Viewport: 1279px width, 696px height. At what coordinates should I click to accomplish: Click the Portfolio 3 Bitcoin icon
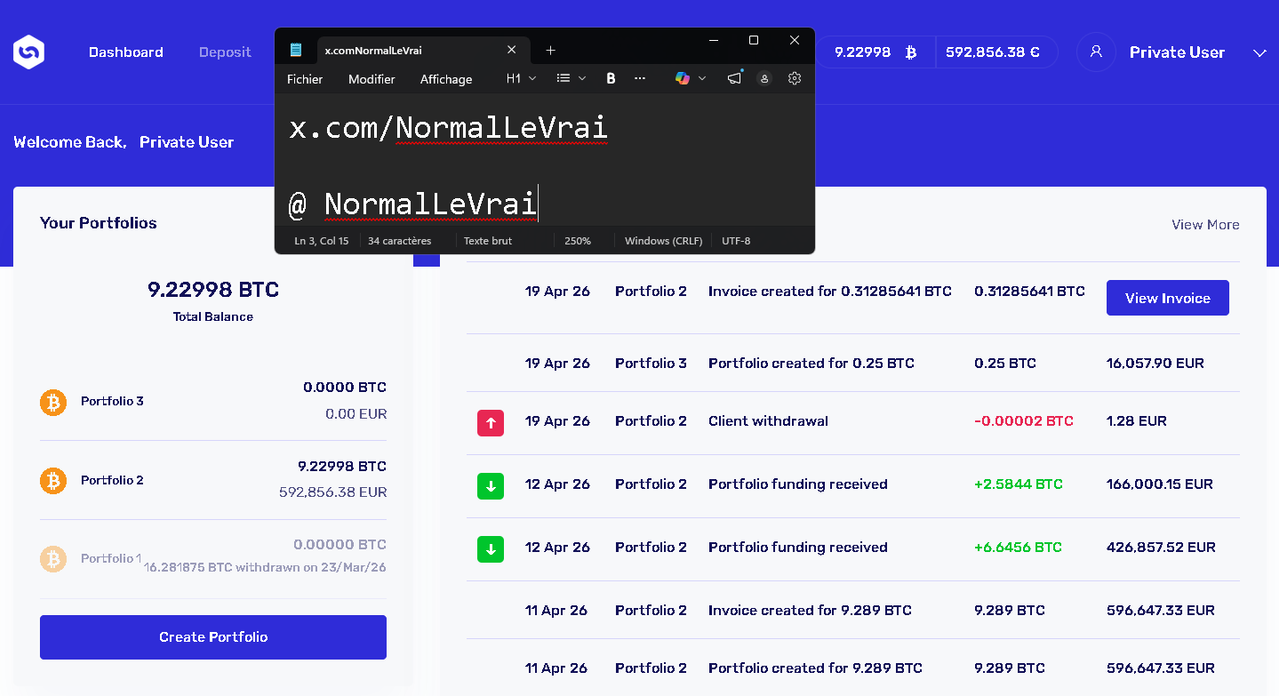tap(53, 402)
